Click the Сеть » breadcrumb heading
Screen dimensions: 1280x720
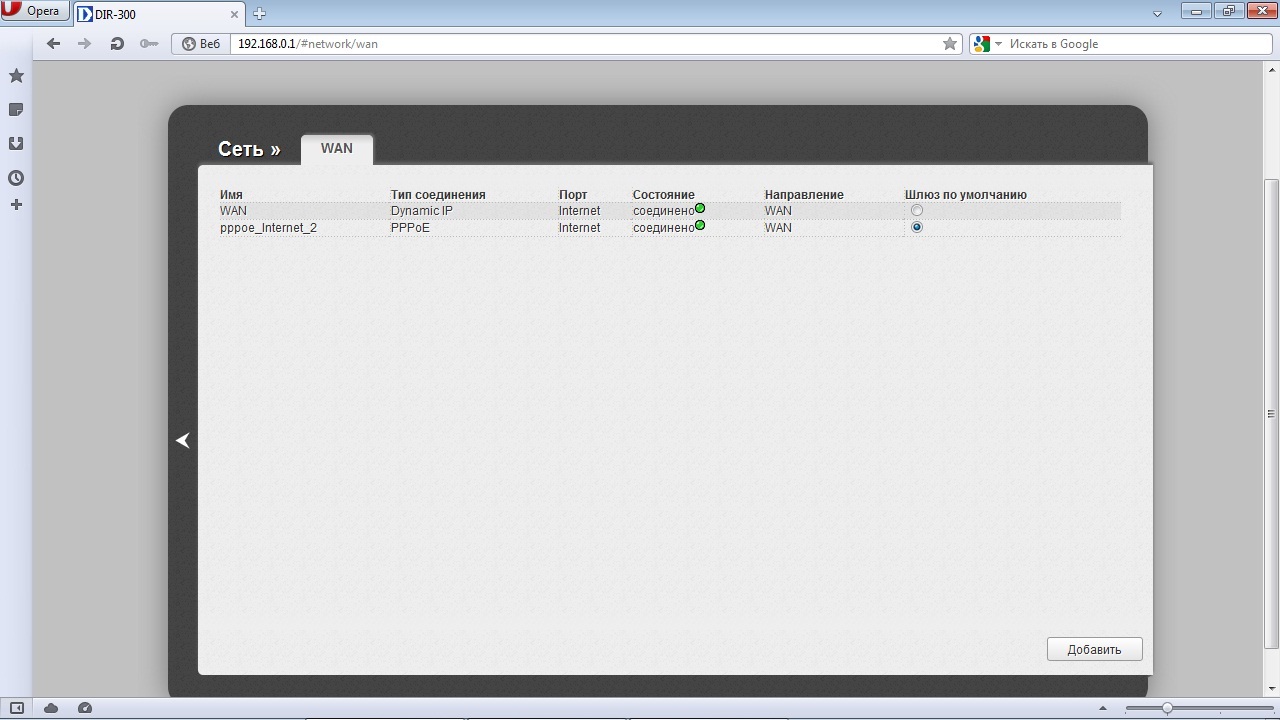pyautogui.click(x=249, y=149)
